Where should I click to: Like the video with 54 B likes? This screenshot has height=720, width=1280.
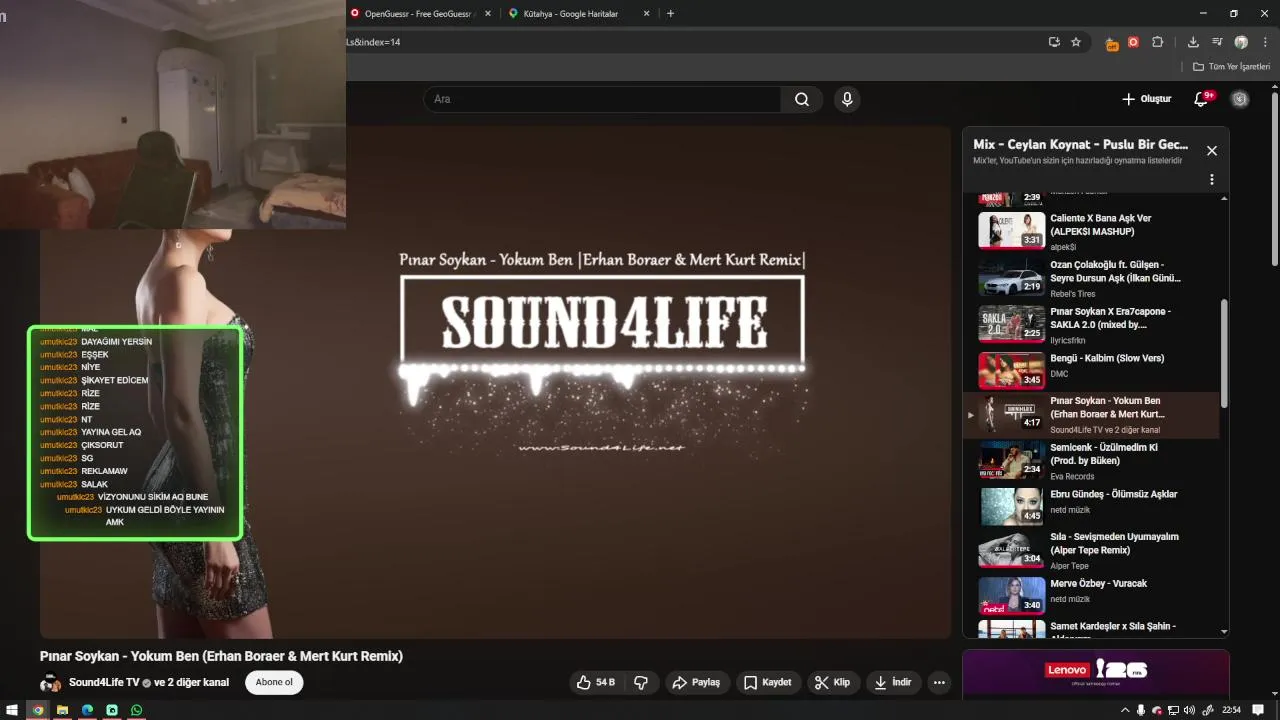597,682
